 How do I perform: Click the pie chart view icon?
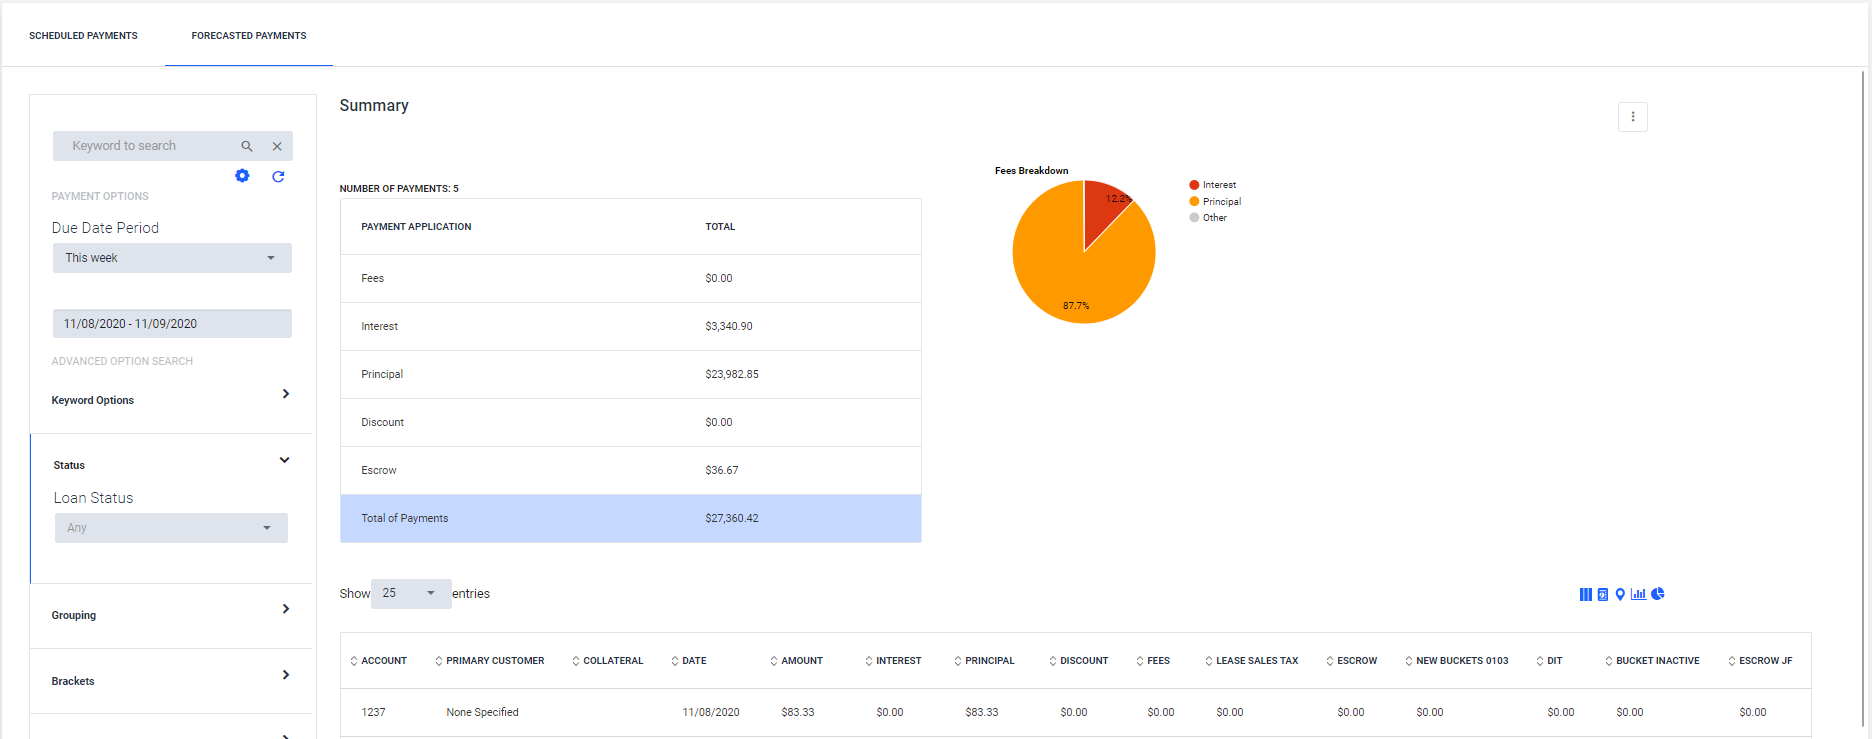[1658, 594]
